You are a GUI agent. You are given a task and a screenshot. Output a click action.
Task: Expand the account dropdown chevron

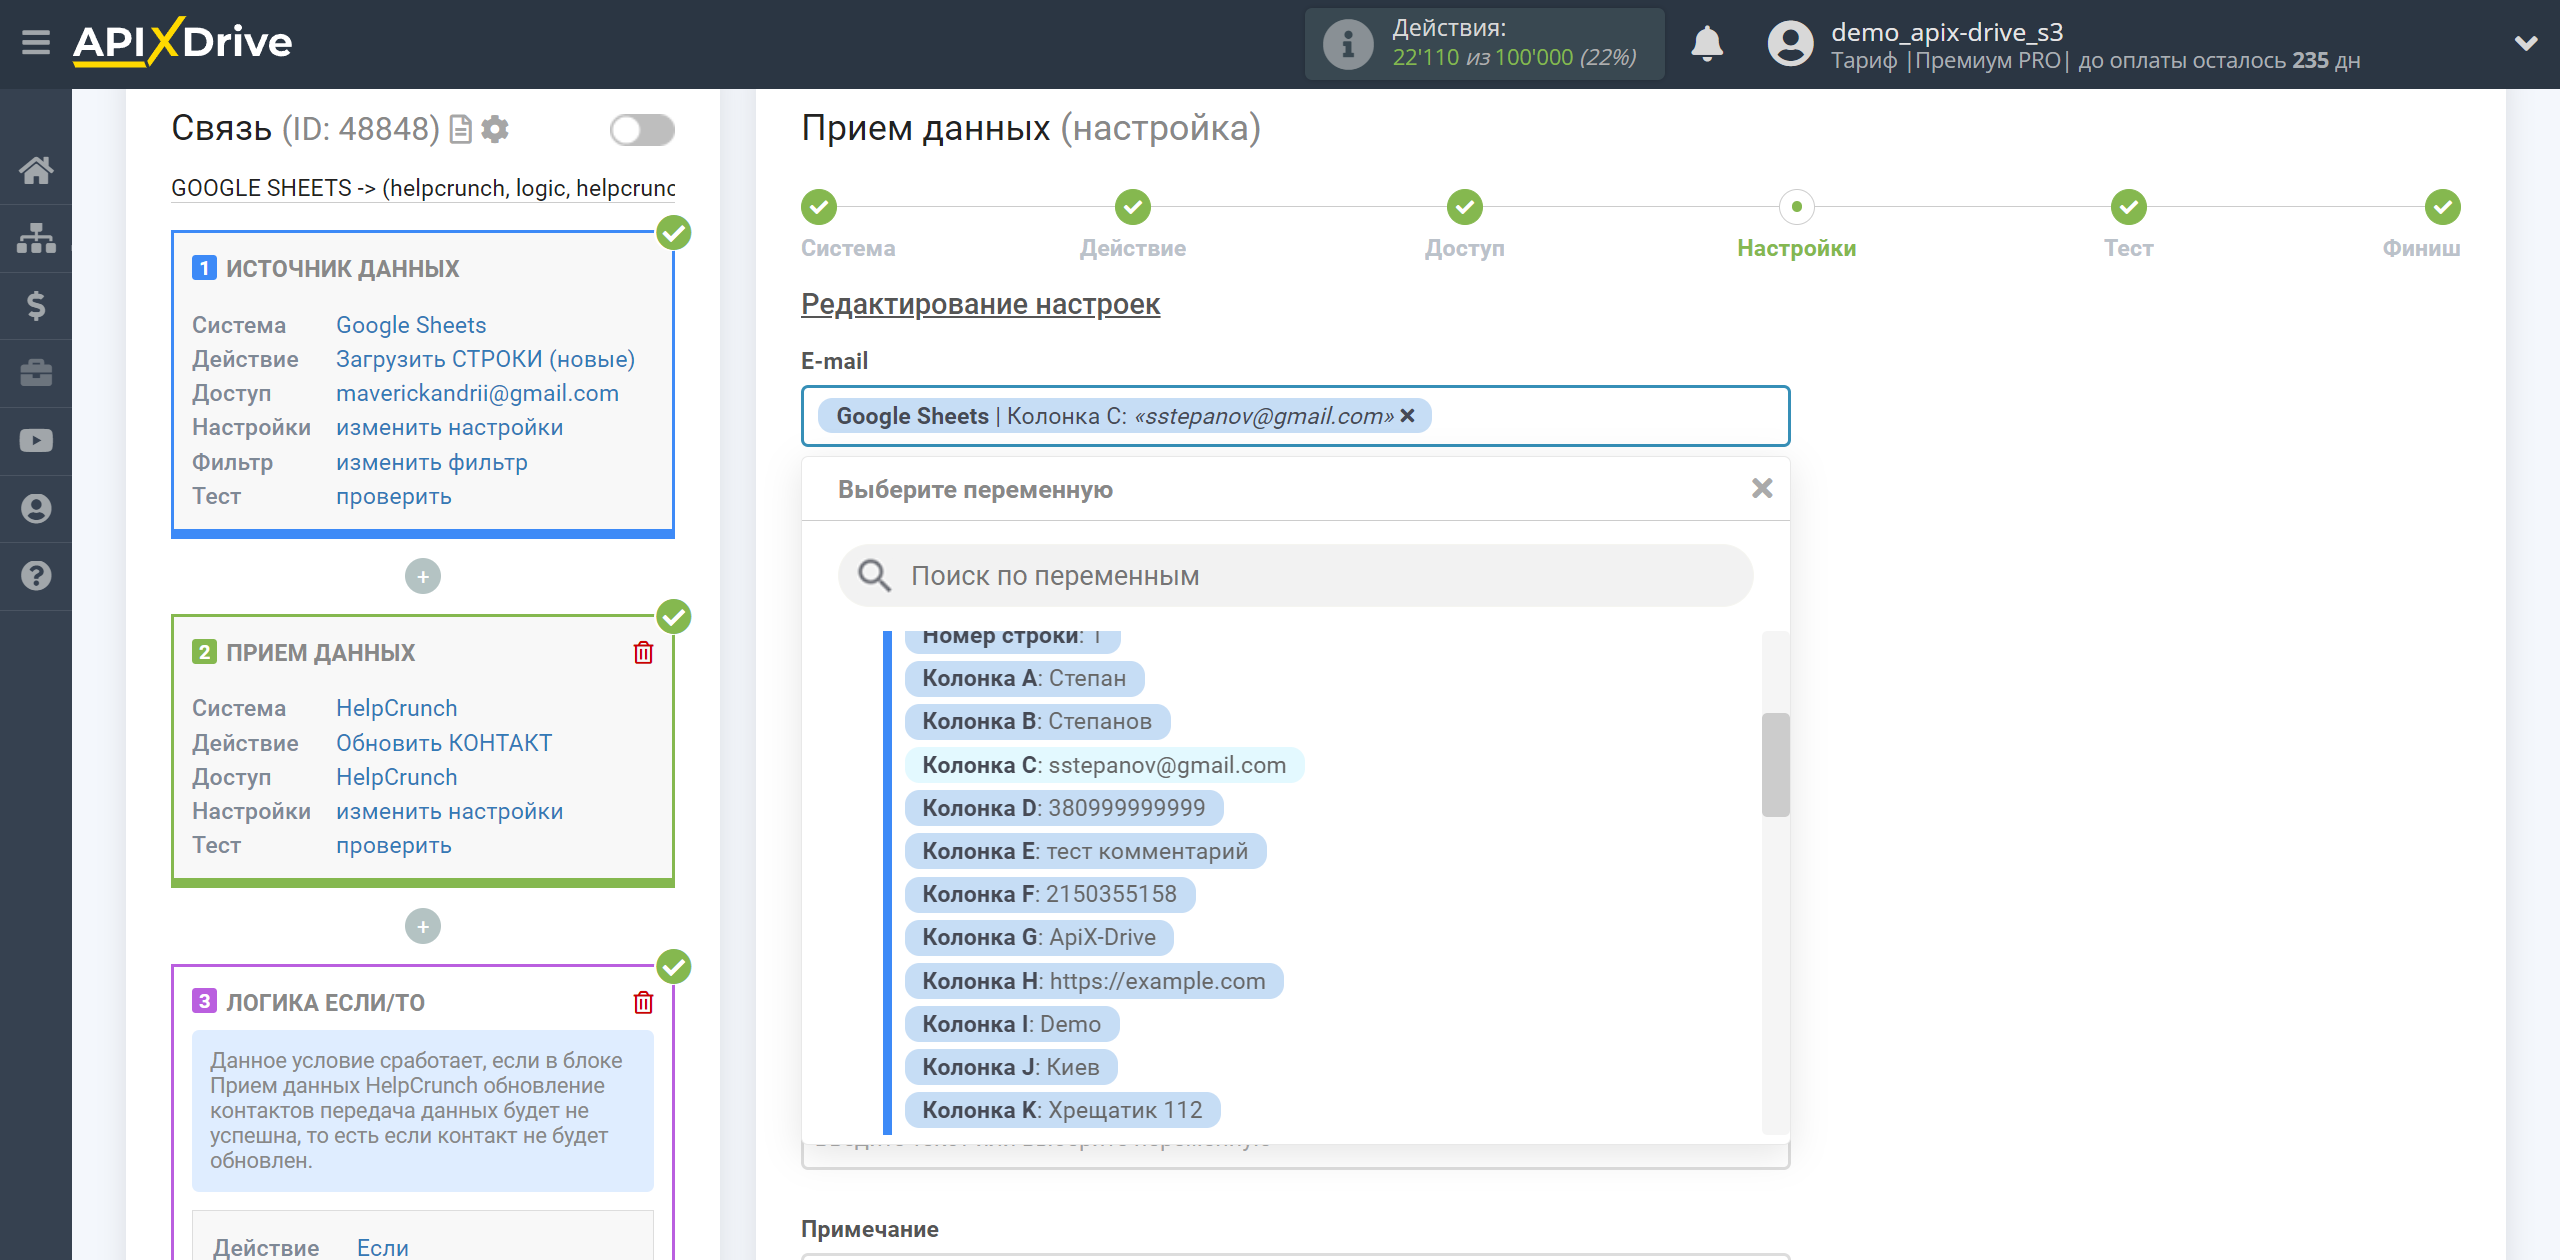[2526, 43]
